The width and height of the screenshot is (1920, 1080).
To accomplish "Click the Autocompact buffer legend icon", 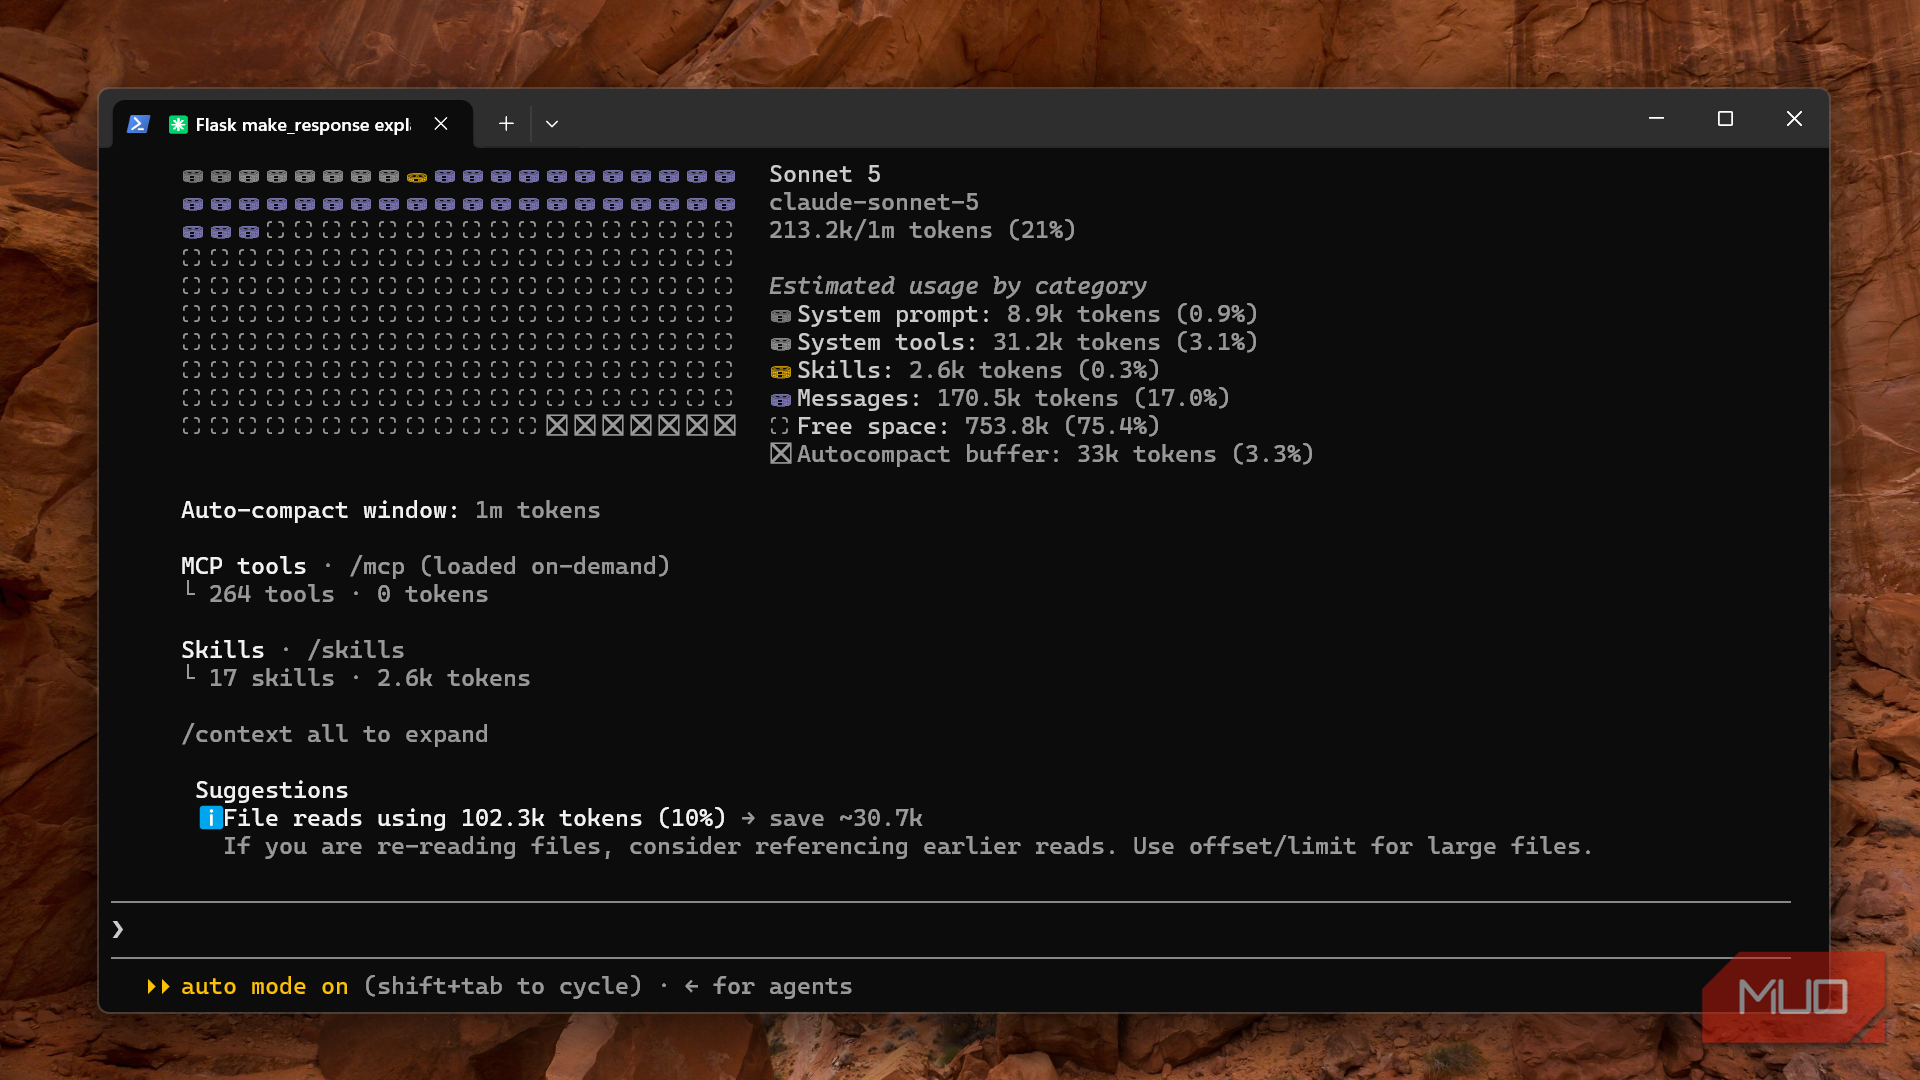I will pyautogui.click(x=781, y=454).
